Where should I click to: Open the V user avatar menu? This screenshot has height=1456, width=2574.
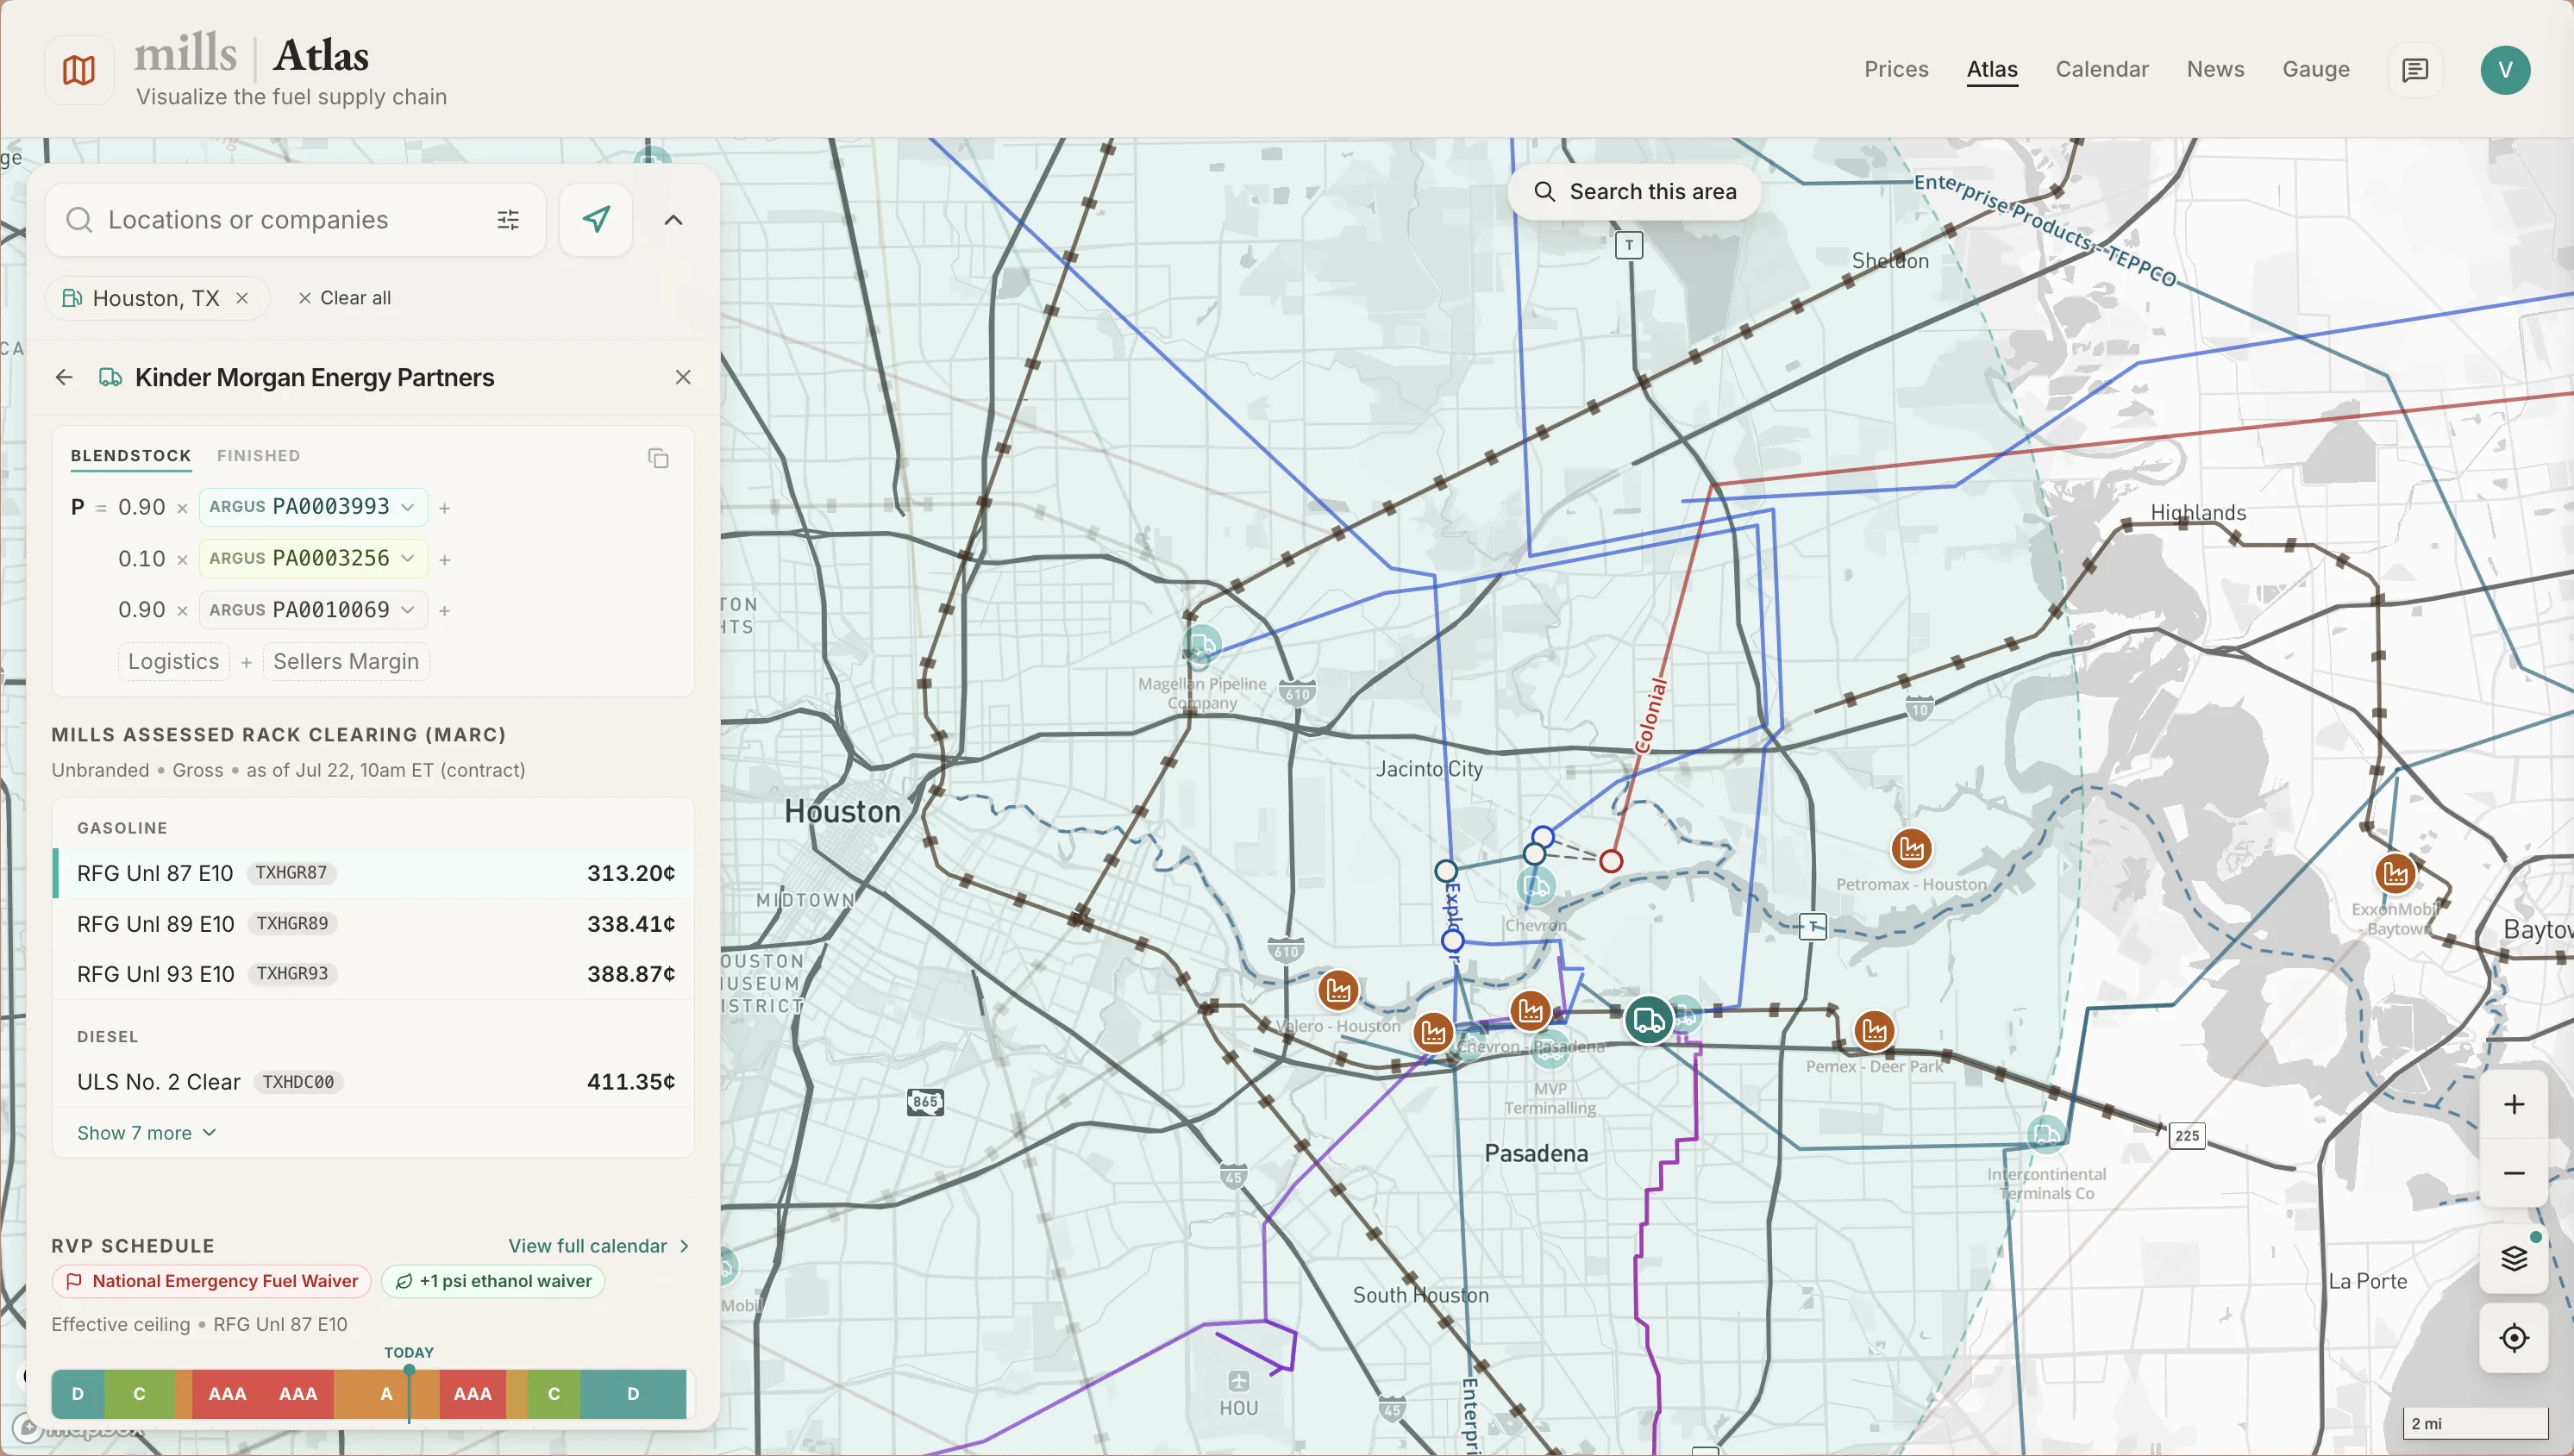click(x=2505, y=70)
